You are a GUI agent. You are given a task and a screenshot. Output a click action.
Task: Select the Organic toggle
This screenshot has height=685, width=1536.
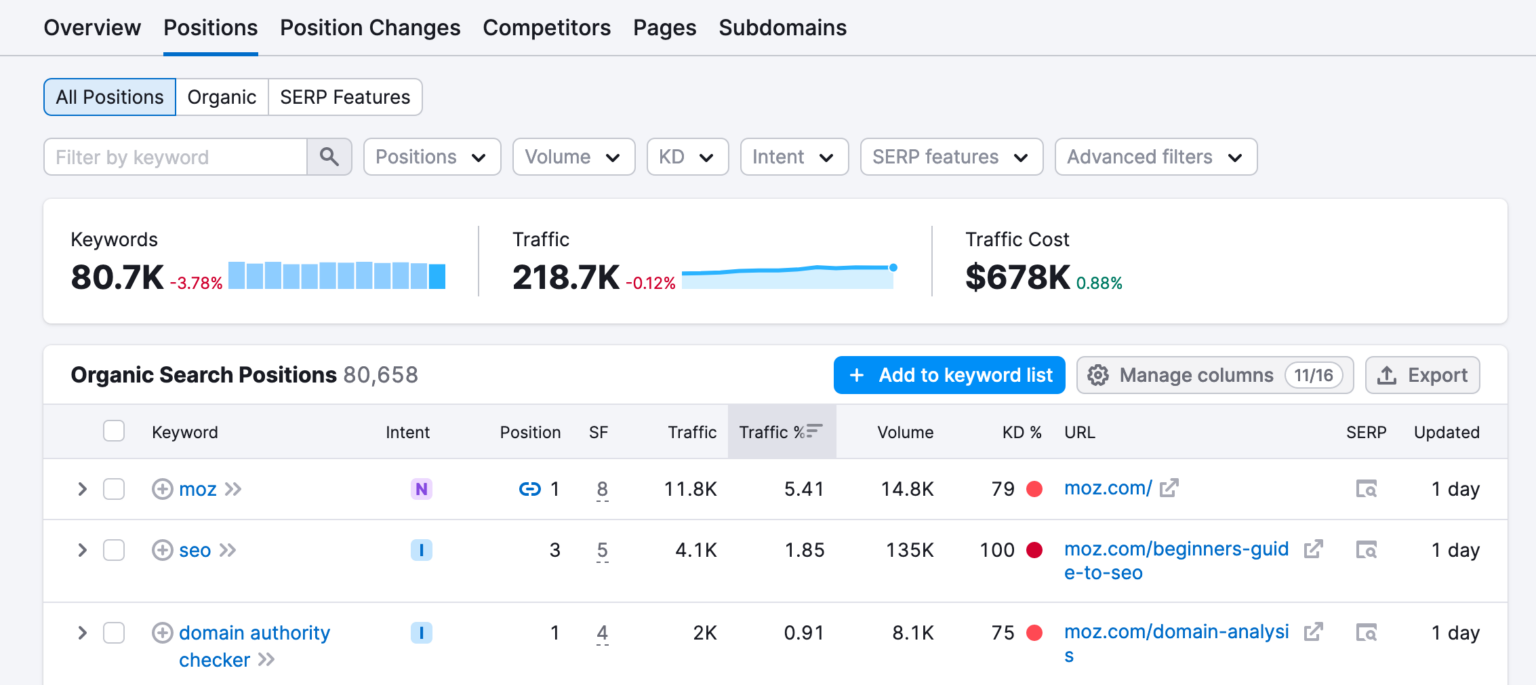click(222, 97)
